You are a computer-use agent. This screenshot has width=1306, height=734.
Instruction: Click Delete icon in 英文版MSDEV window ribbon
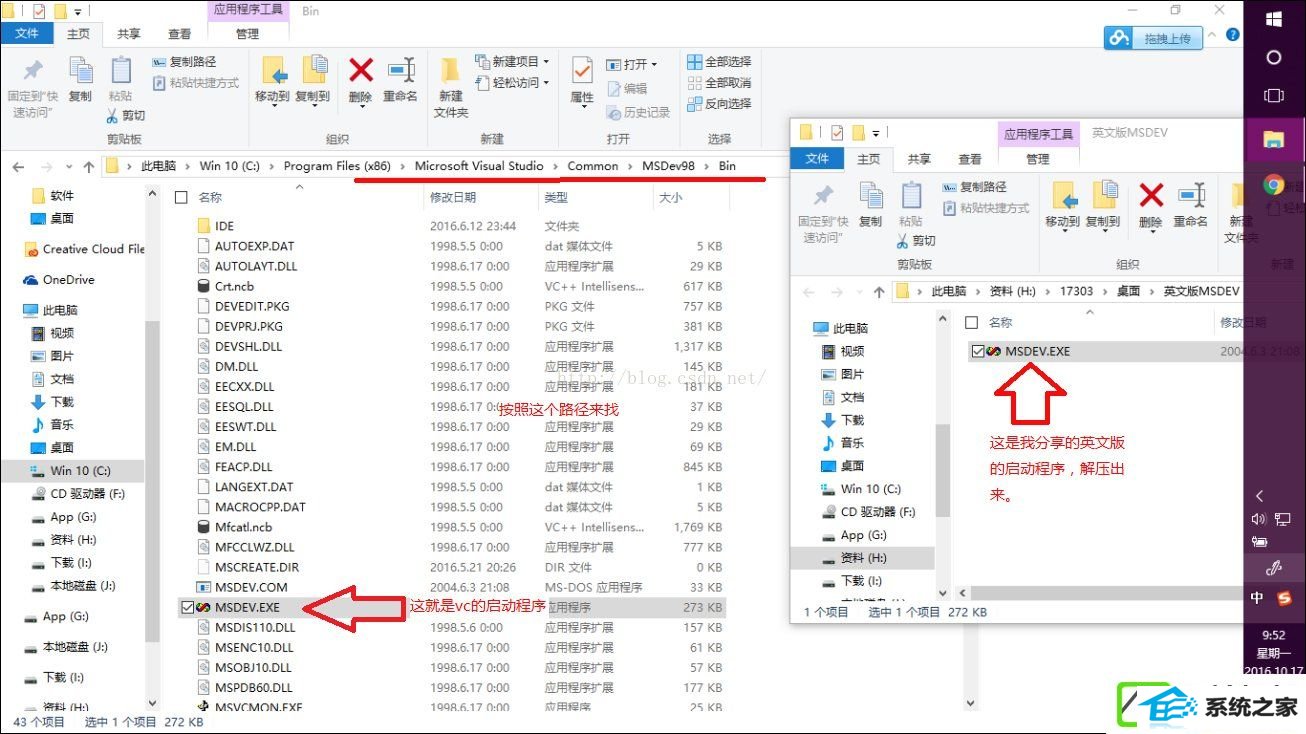click(x=1151, y=195)
